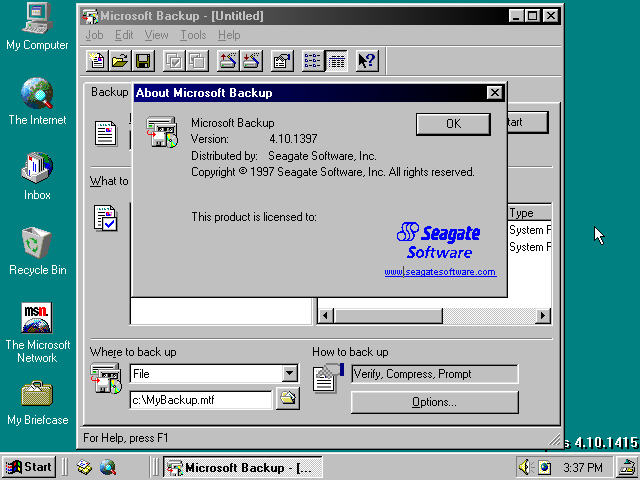Click the backup job document icon
Screen dimensions: 640x480
[106, 133]
